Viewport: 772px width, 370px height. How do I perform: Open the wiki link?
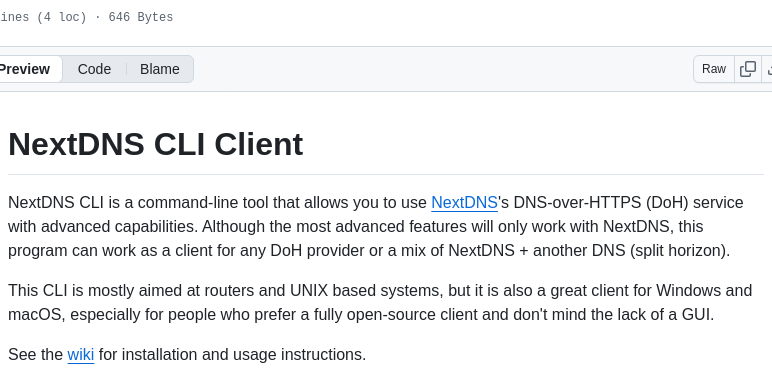point(81,354)
